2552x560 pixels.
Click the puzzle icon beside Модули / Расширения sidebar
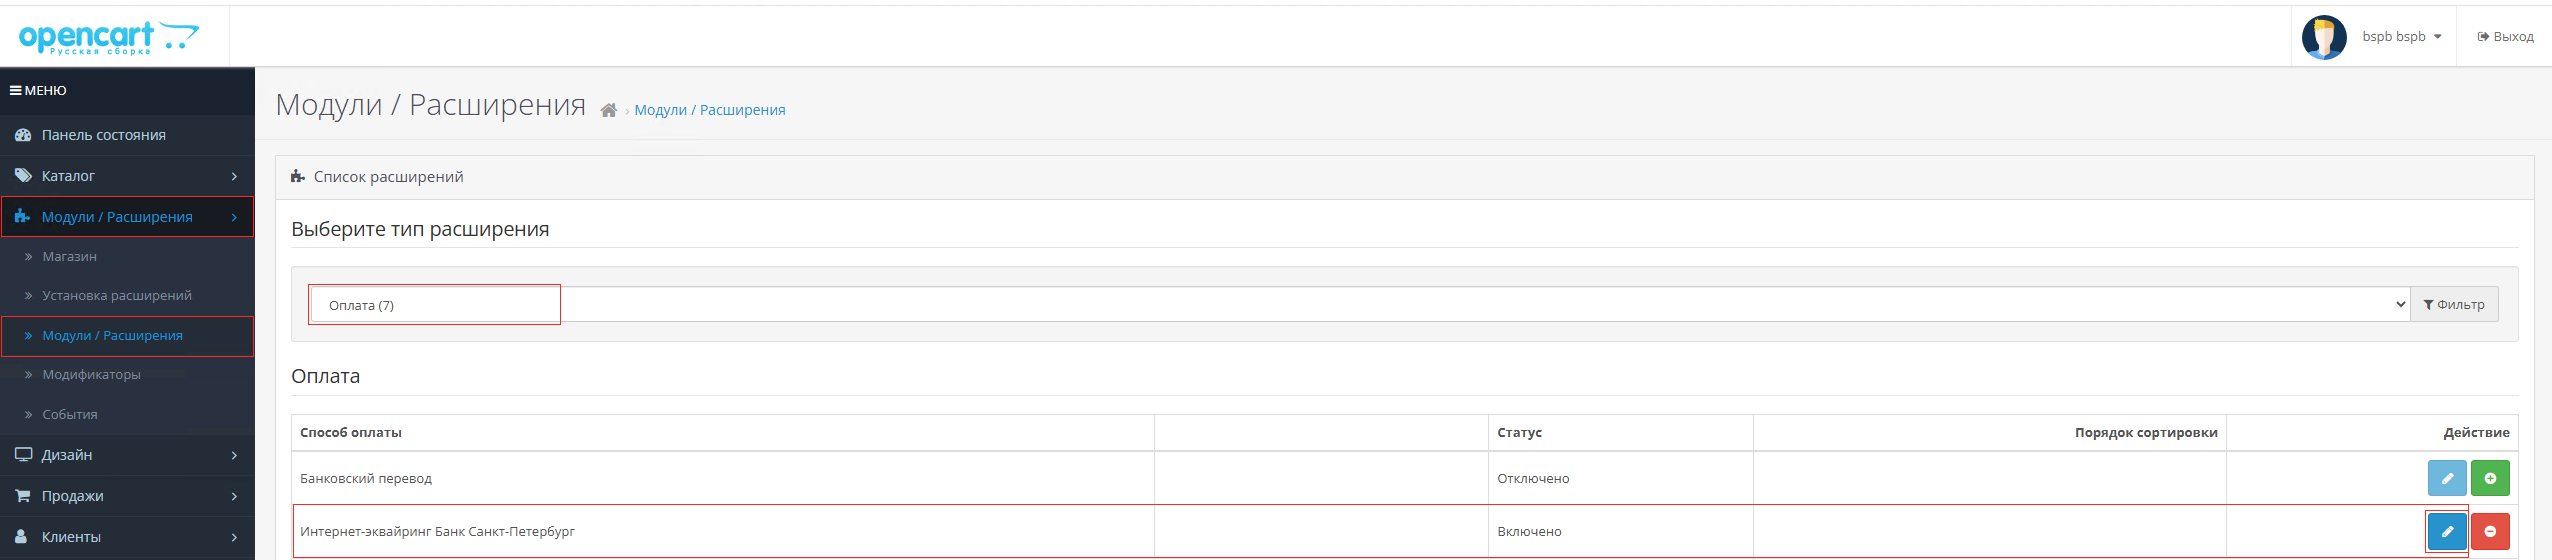pyautogui.click(x=22, y=217)
